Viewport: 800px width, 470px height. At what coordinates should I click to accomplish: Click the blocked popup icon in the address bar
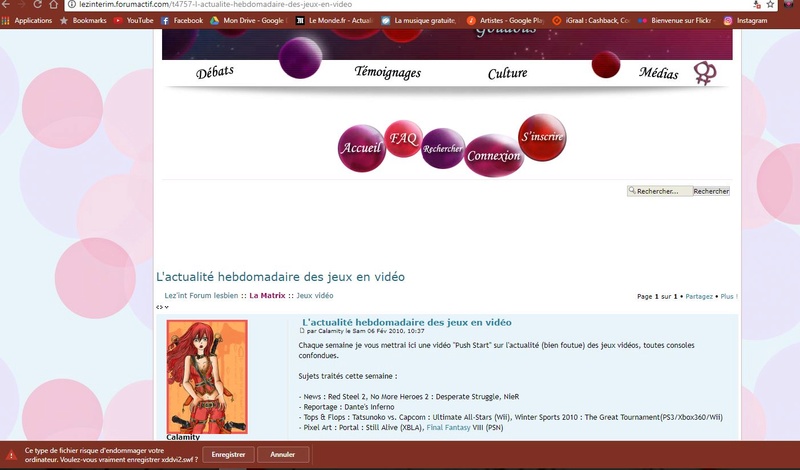click(x=757, y=4)
